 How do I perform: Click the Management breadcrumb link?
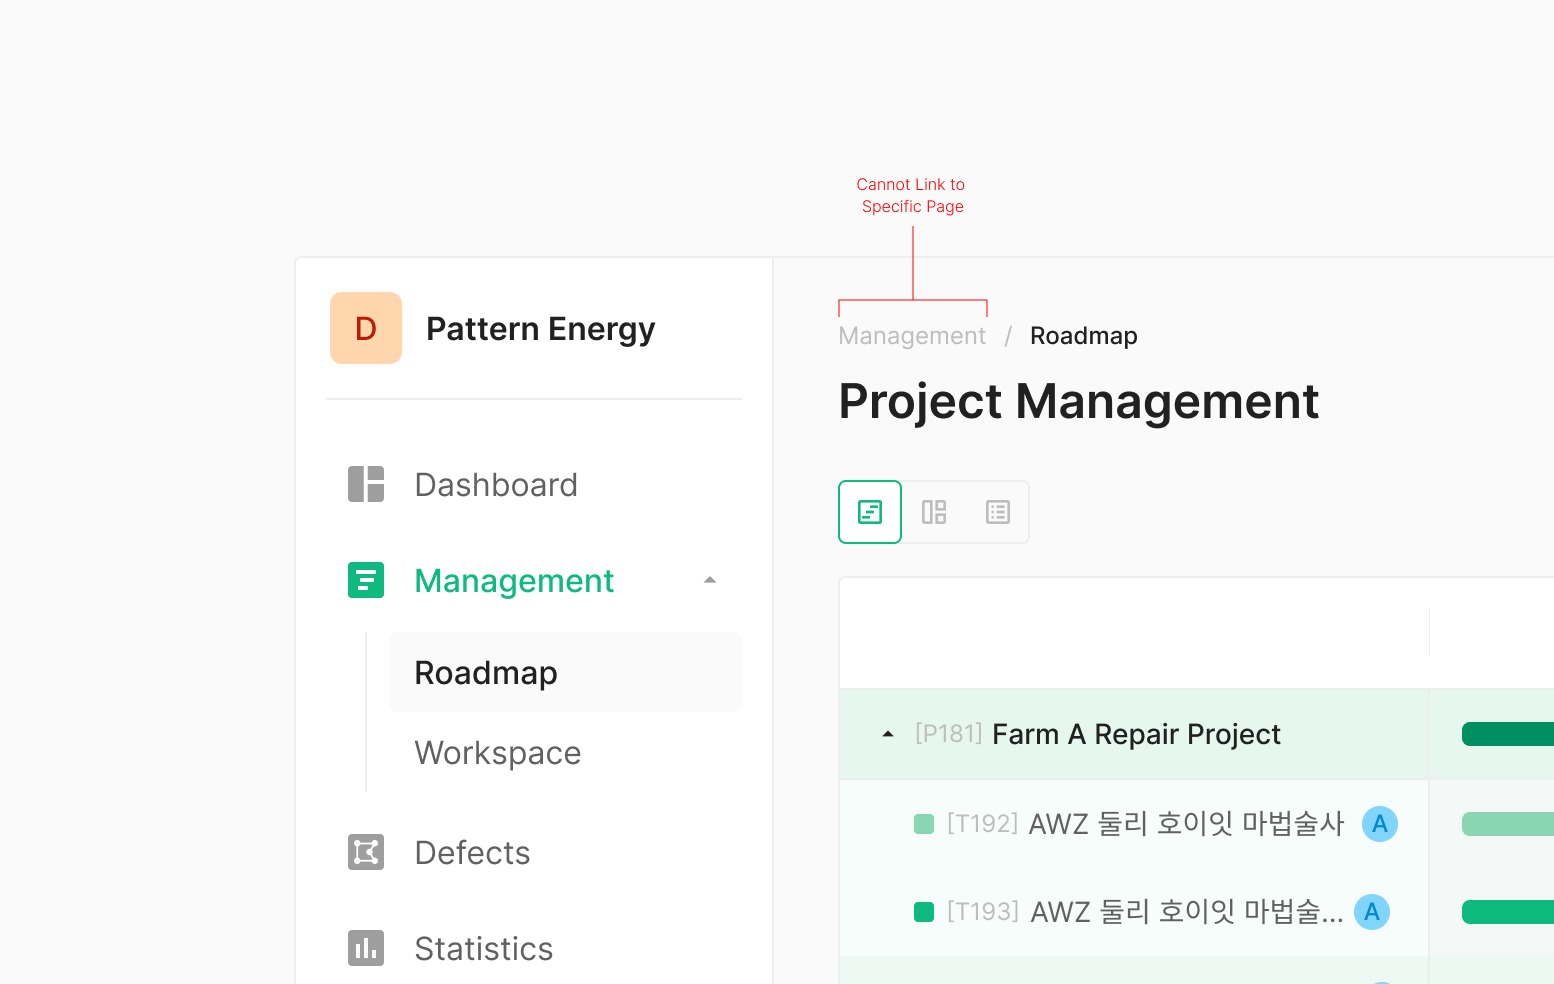(912, 336)
